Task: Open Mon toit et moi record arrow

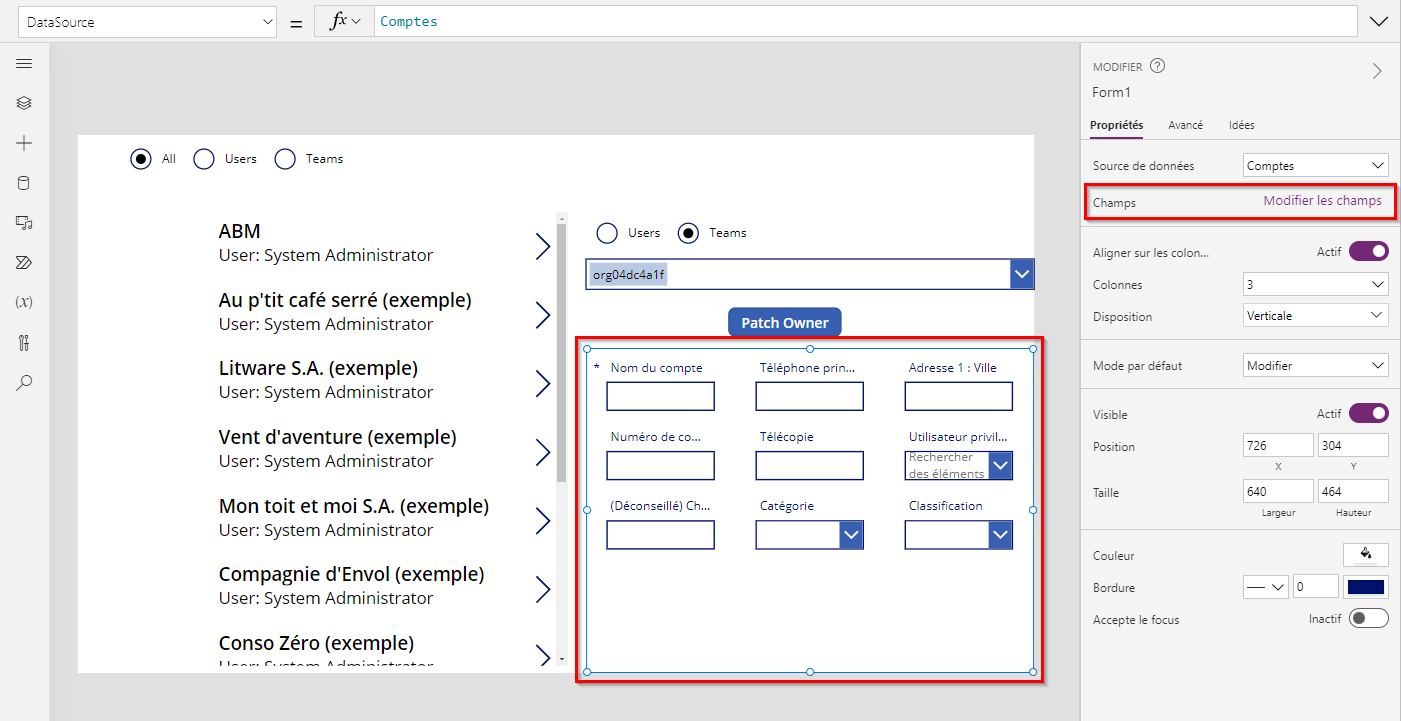Action: pyautogui.click(x=543, y=521)
